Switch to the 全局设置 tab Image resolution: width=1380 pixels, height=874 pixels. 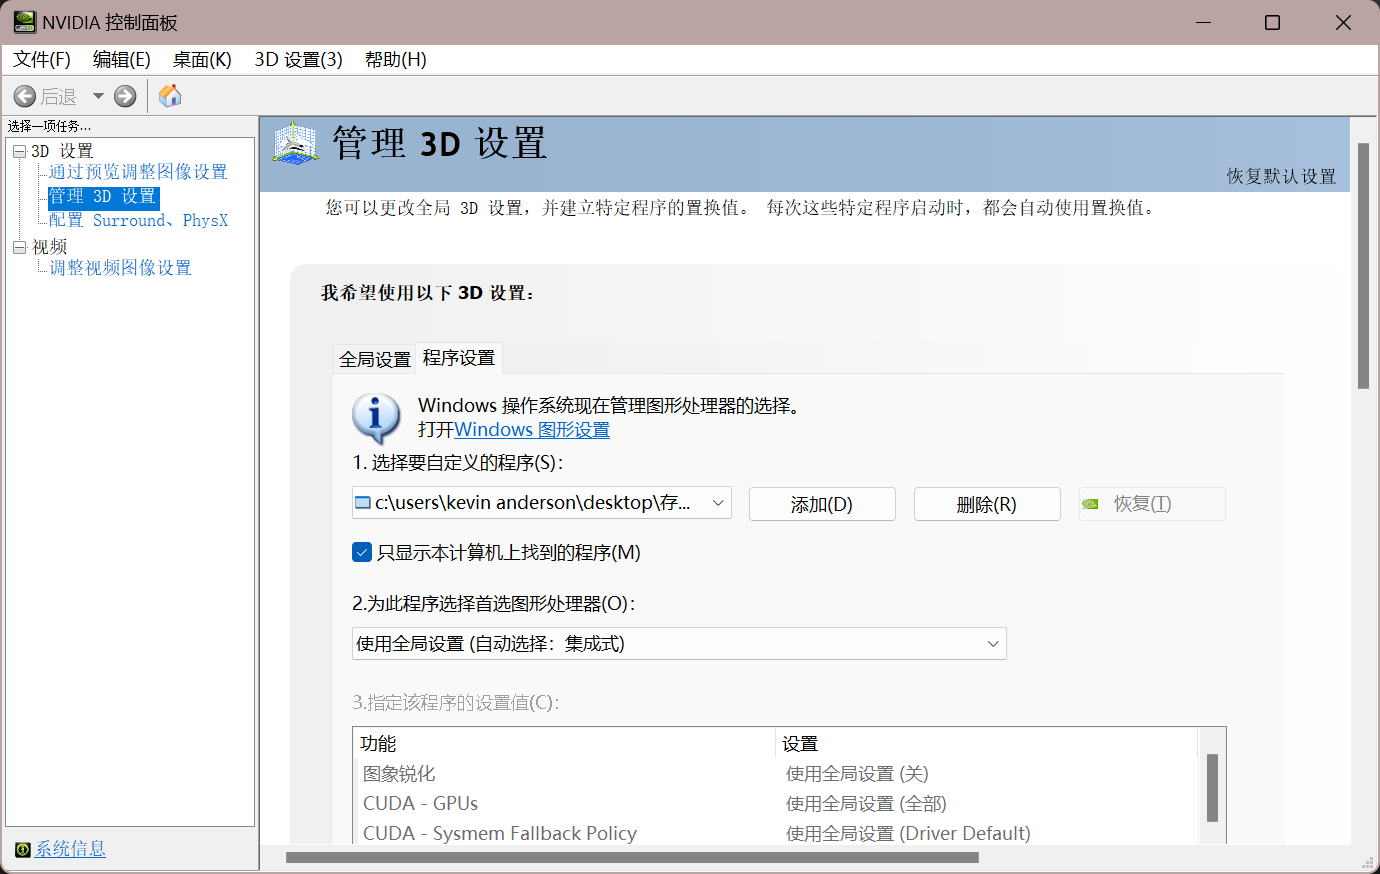(375, 359)
